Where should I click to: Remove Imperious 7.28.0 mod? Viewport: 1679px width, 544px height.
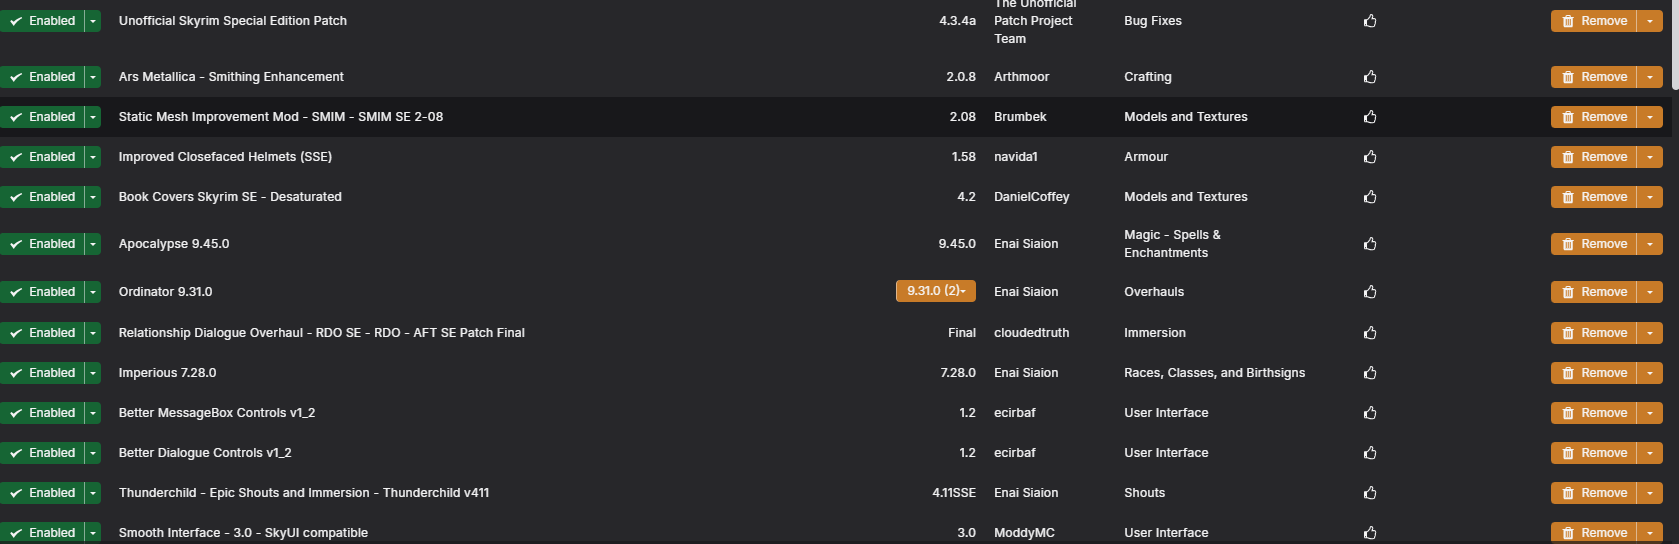[x=1594, y=373]
